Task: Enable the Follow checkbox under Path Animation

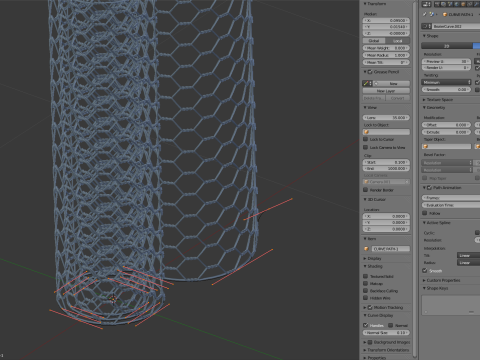Action: tap(425, 213)
